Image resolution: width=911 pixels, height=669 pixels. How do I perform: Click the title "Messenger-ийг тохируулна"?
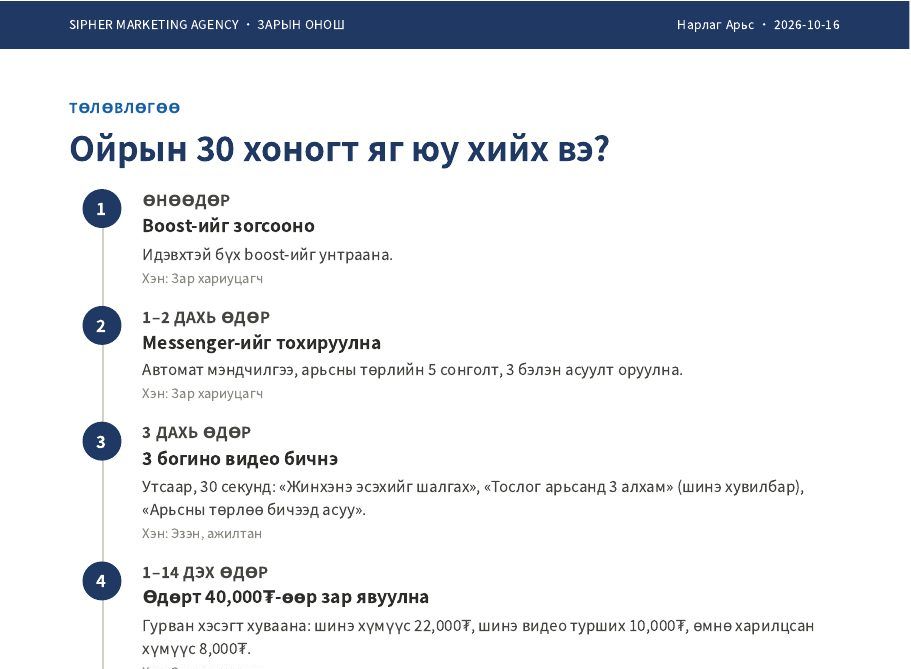click(x=261, y=343)
